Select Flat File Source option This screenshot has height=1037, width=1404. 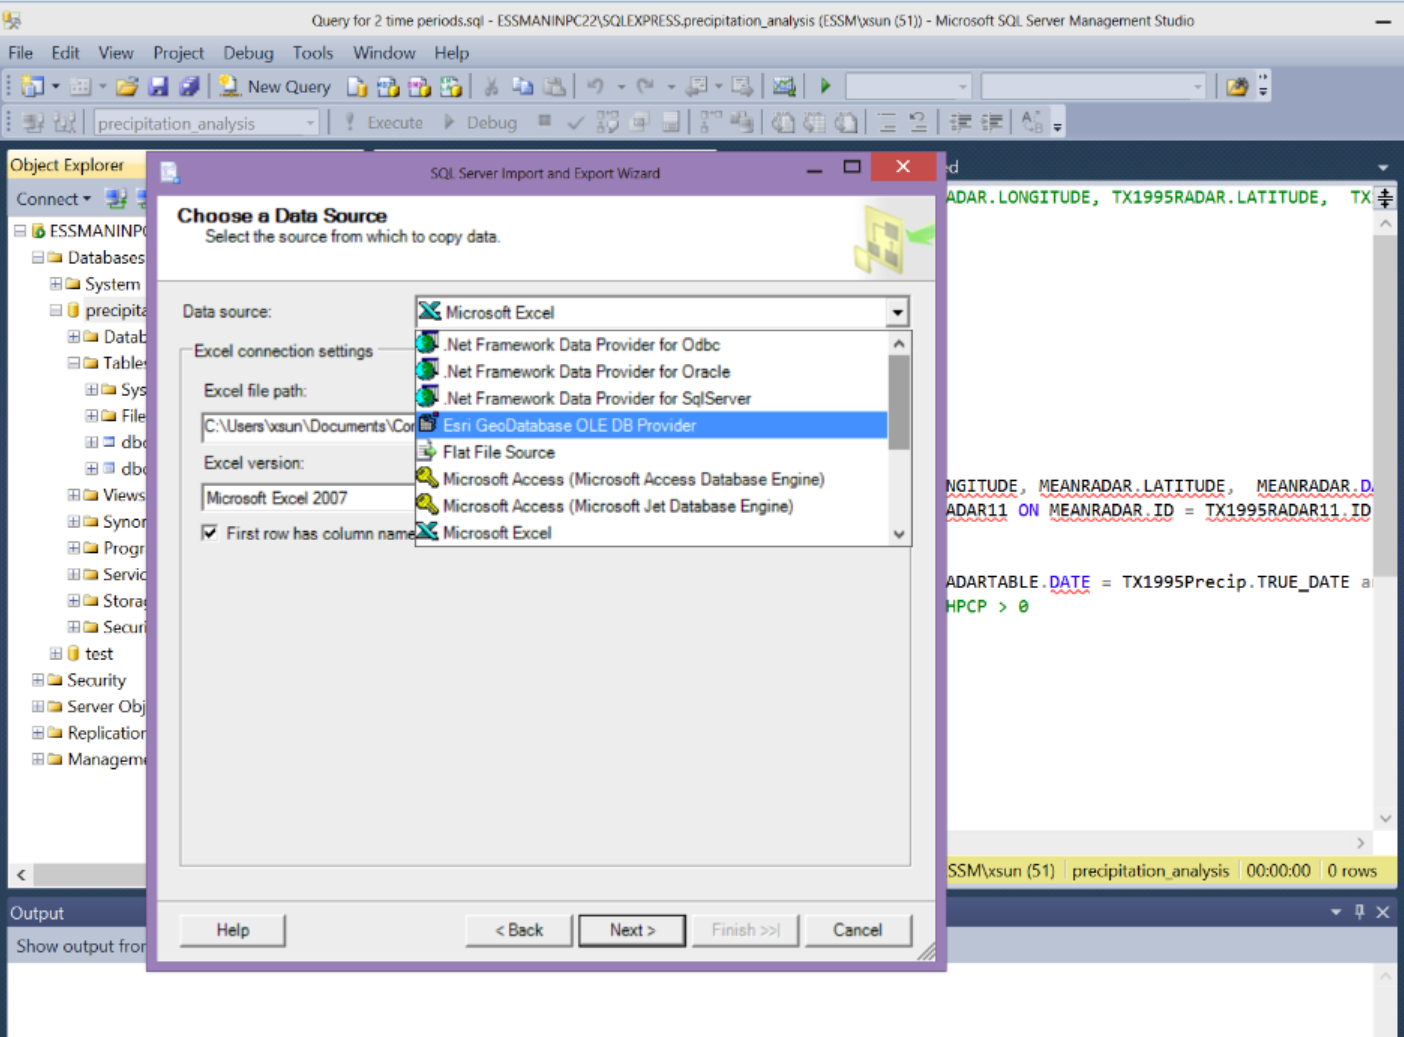pyautogui.click(x=651, y=452)
